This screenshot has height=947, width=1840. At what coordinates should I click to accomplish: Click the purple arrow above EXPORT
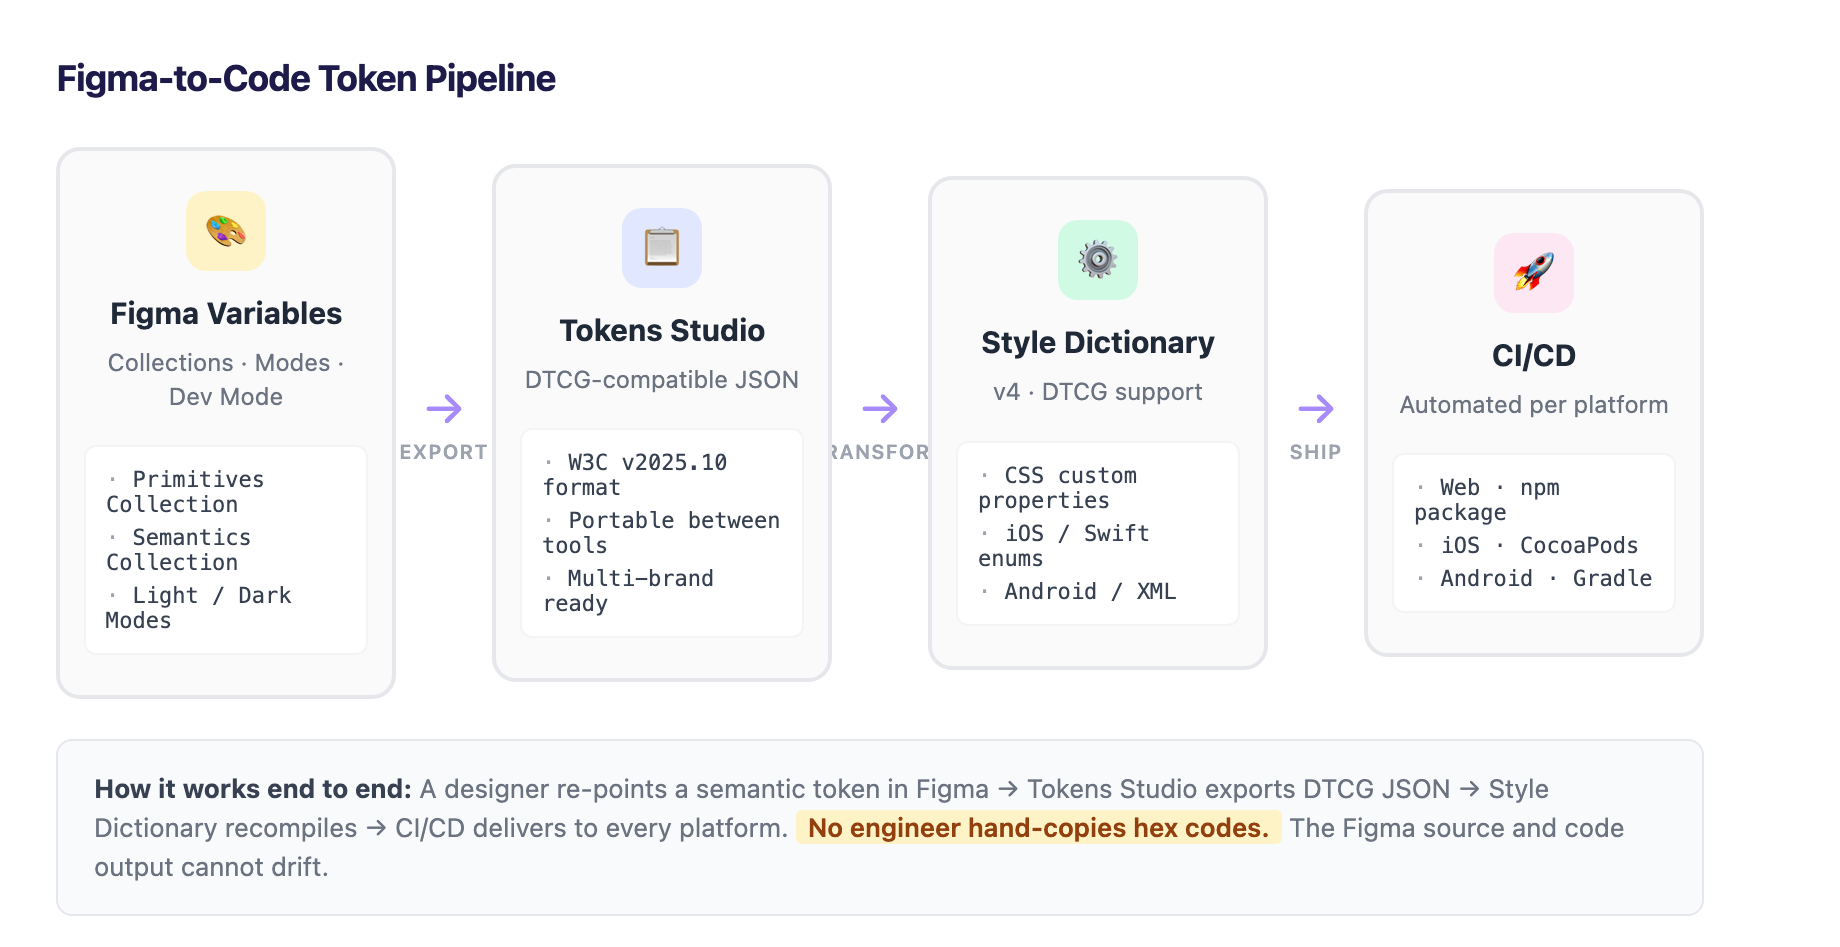pyautogui.click(x=444, y=408)
